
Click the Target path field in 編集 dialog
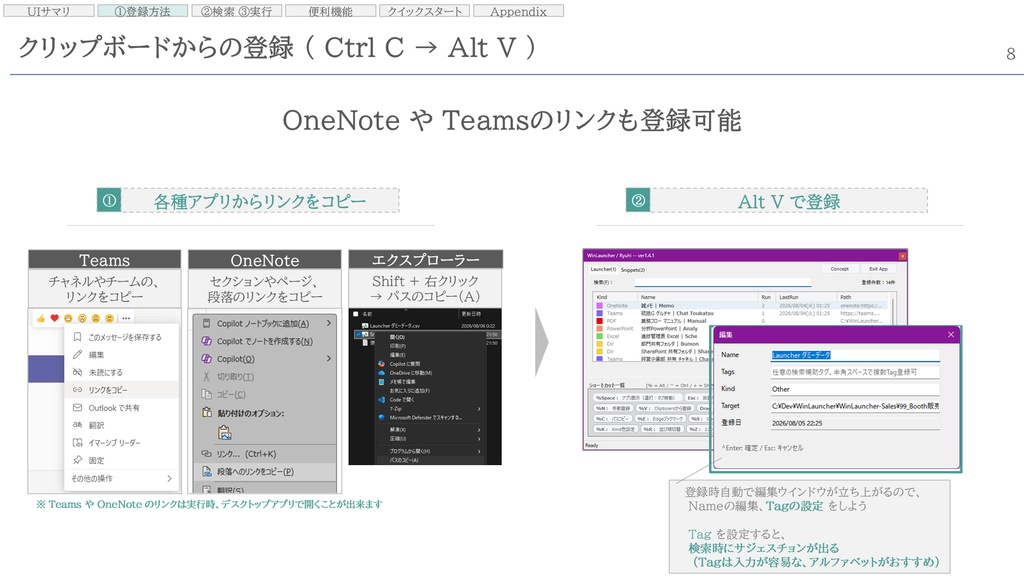coord(855,406)
